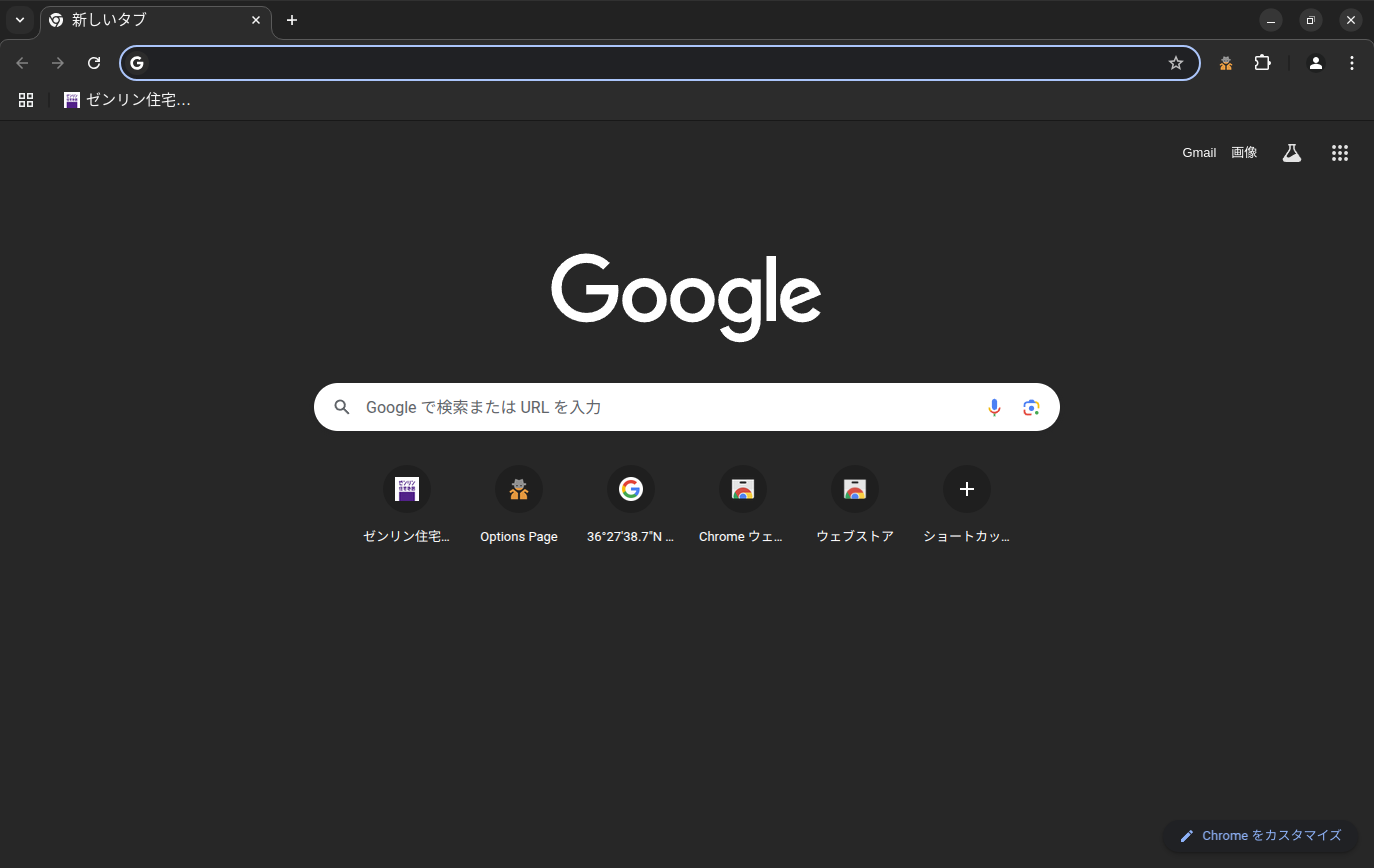Screen dimensions: 1374x868
Task: Click the reload page icon
Action: click(x=94, y=63)
